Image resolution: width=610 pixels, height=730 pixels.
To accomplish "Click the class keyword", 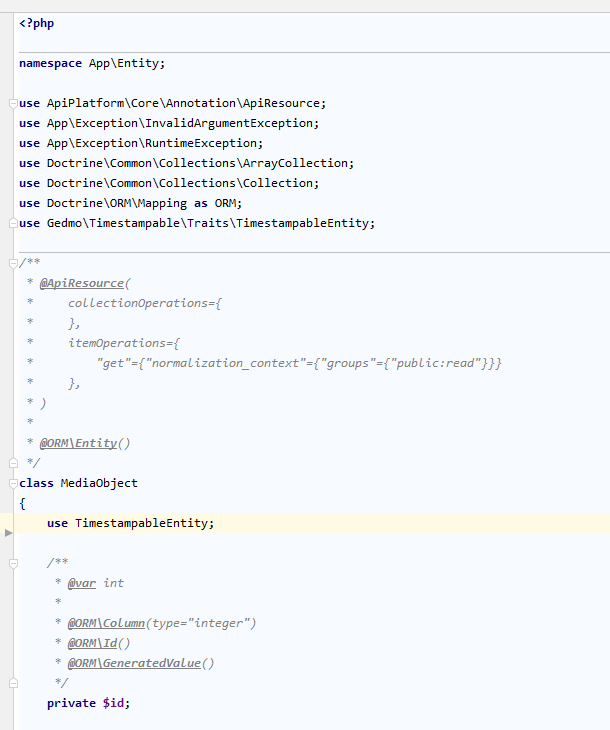I will pyautogui.click(x=36, y=483).
